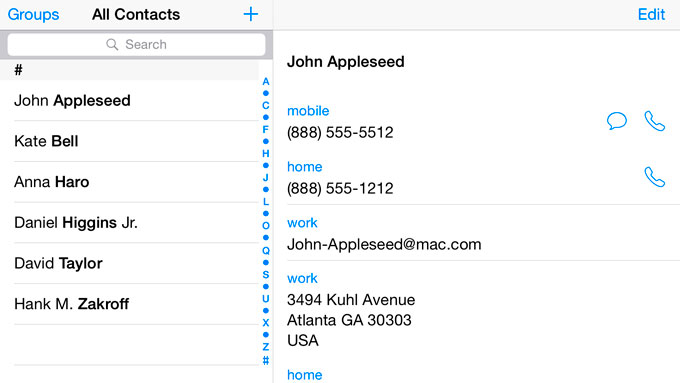680x383 pixels.
Task: Focus the Search contacts field
Action: pos(136,44)
